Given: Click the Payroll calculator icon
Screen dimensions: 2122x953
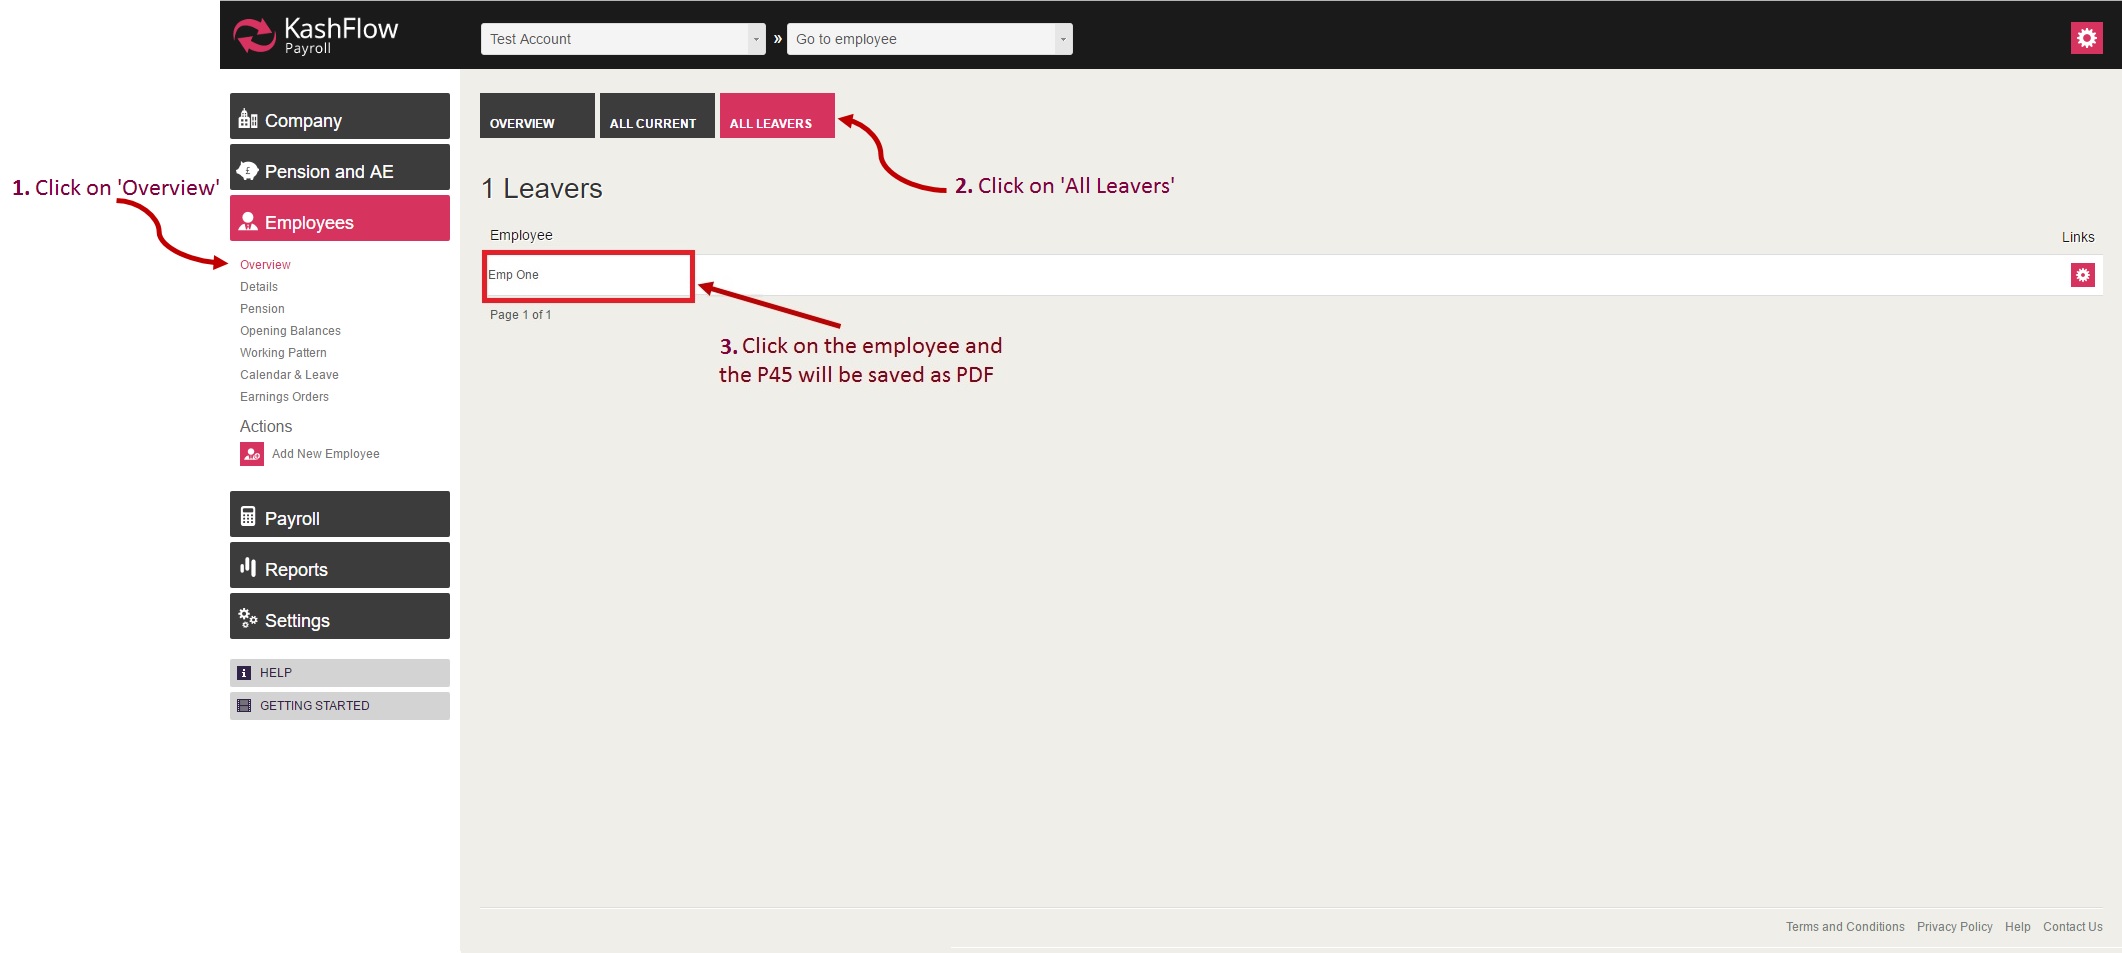Looking at the screenshot, I should [248, 517].
